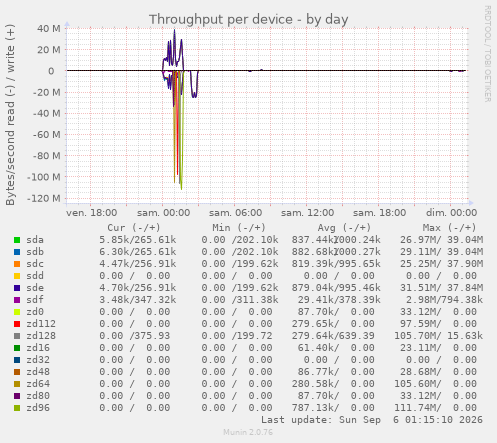Select the zd0 device label
The height and width of the screenshot is (443, 497).
pos(35,312)
